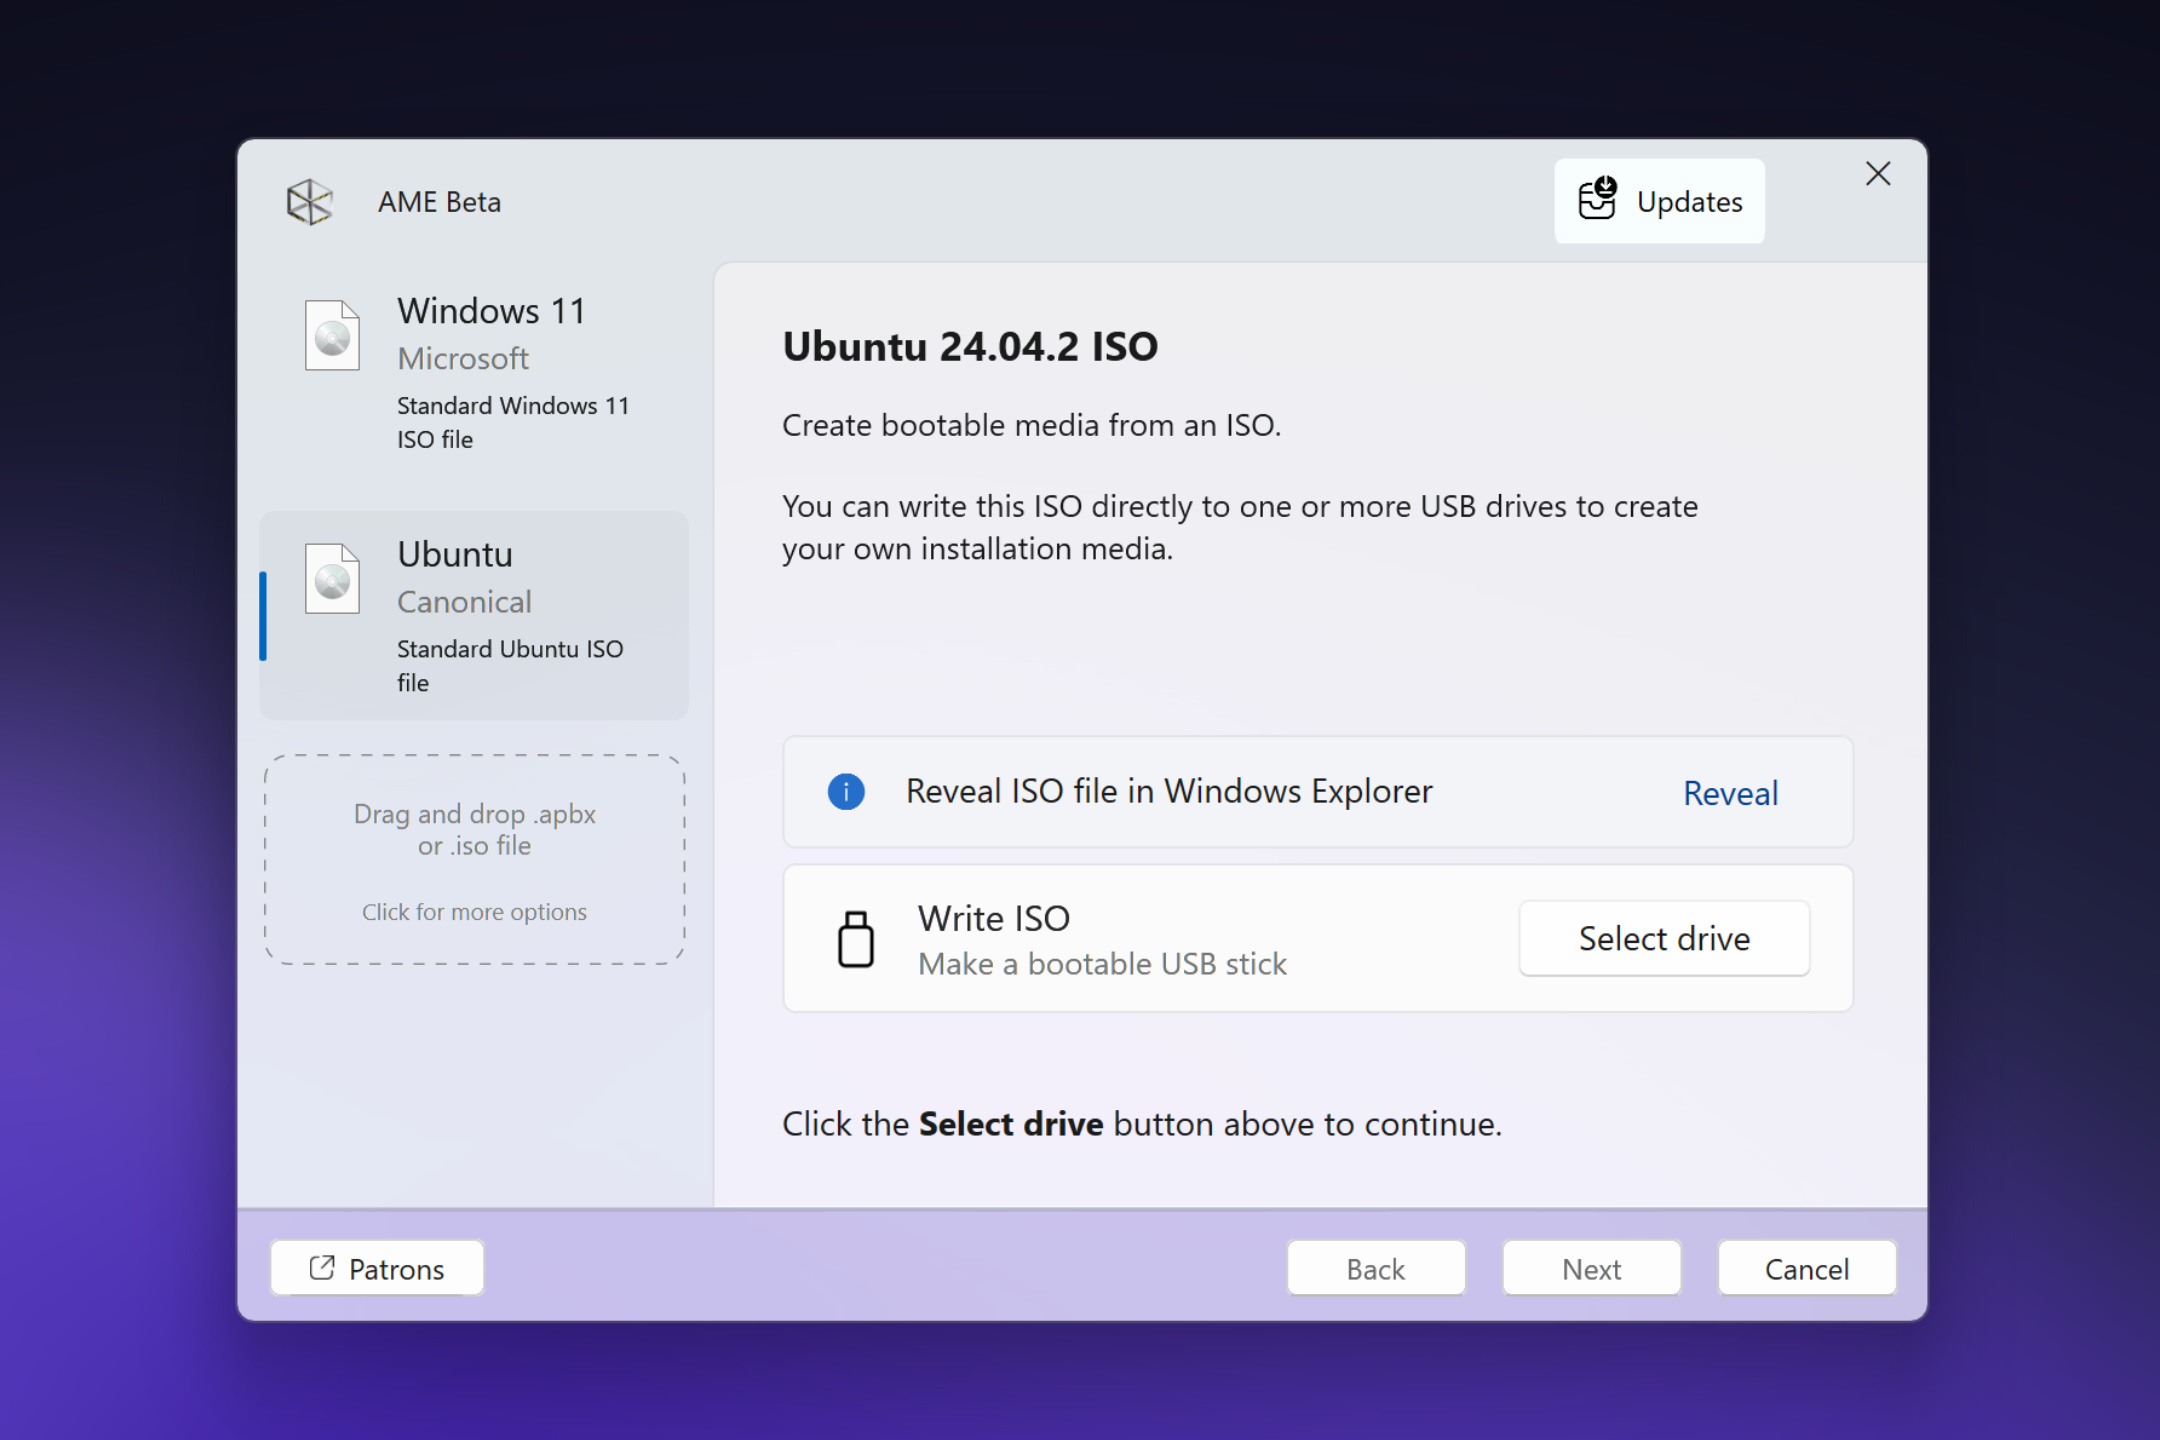This screenshot has width=2160, height=1440.
Task: Click the 'Ubuntu 24.04.2 ISO' heading
Action: (970, 346)
